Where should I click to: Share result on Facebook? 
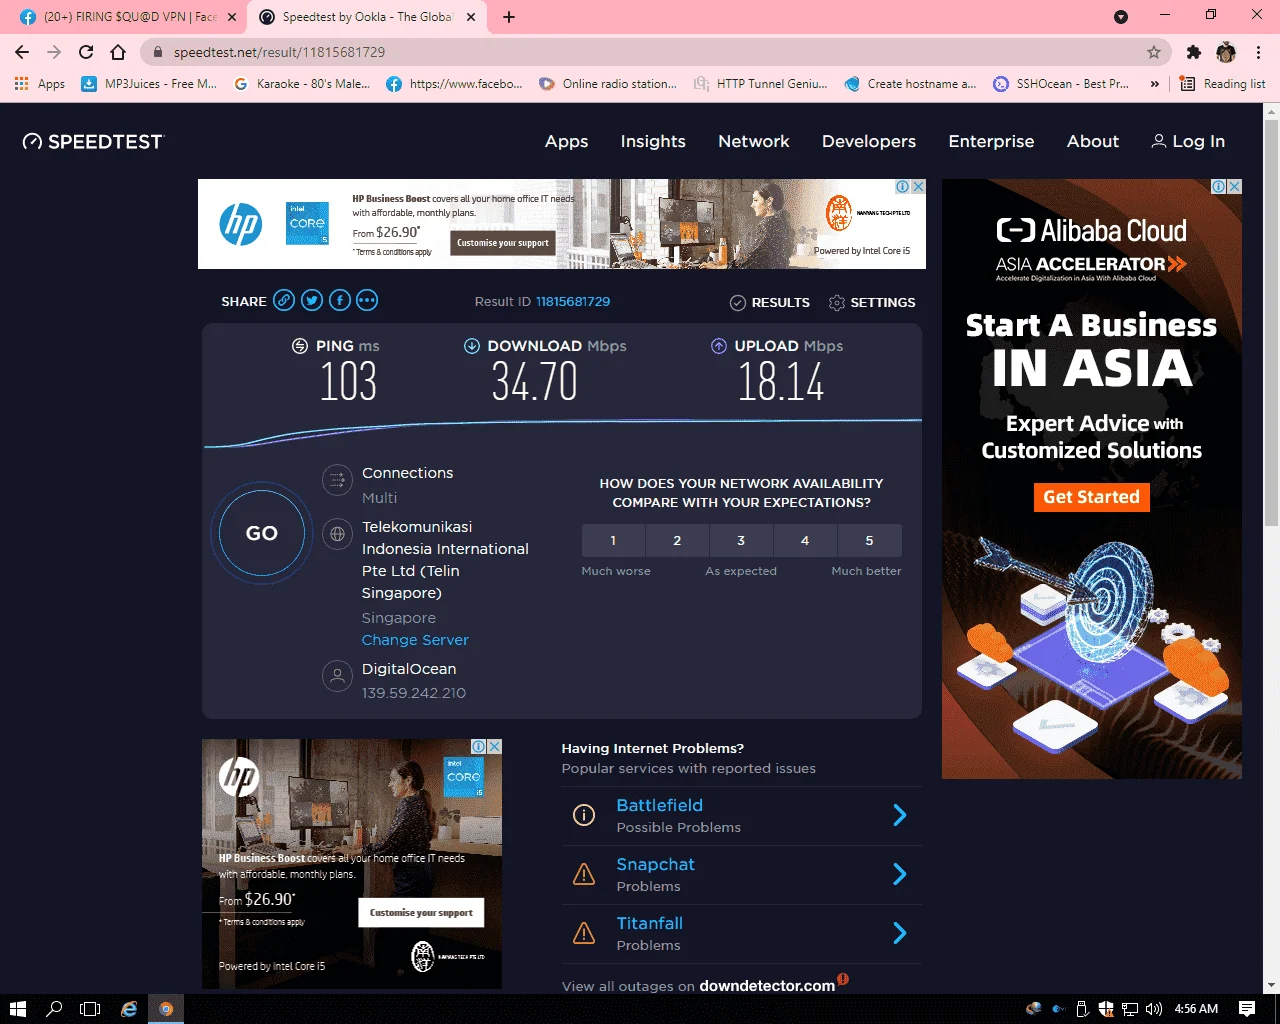click(x=340, y=300)
